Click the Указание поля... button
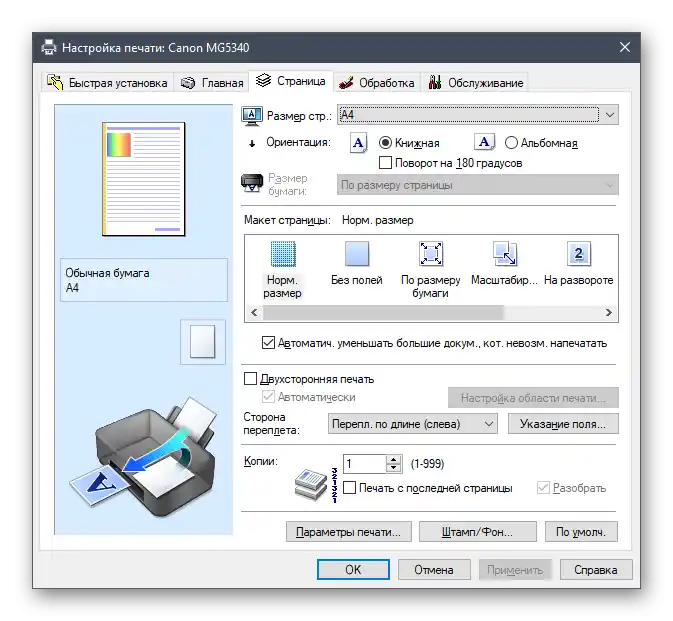The width and height of the screenshot is (673, 621). click(x=563, y=424)
